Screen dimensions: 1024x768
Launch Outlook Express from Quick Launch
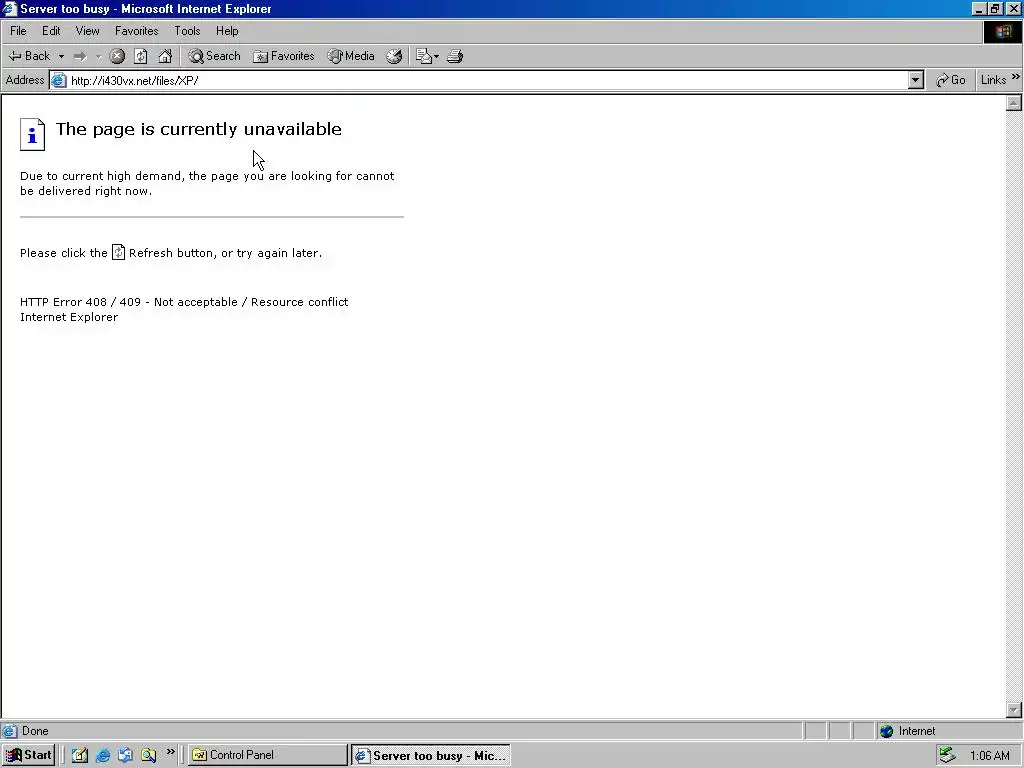click(125, 755)
